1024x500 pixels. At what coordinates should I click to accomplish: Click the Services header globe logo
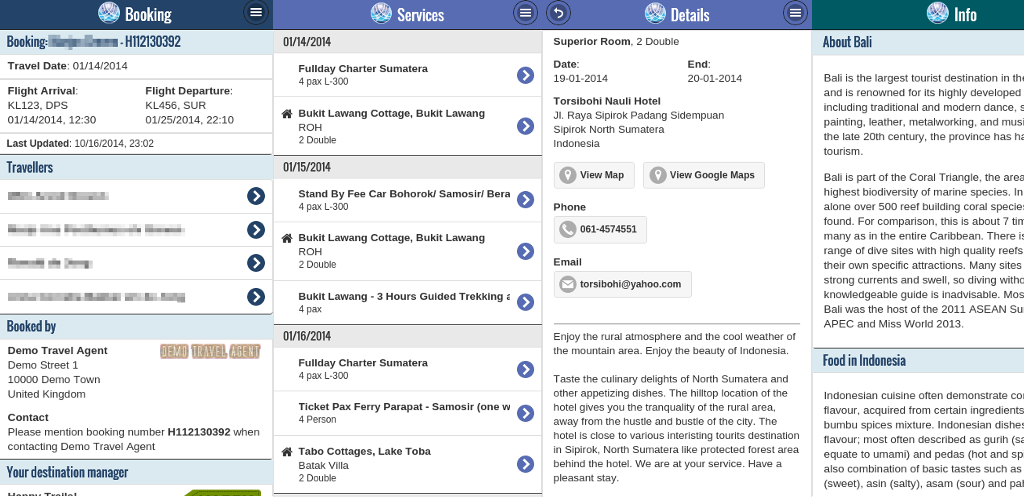[381, 13]
